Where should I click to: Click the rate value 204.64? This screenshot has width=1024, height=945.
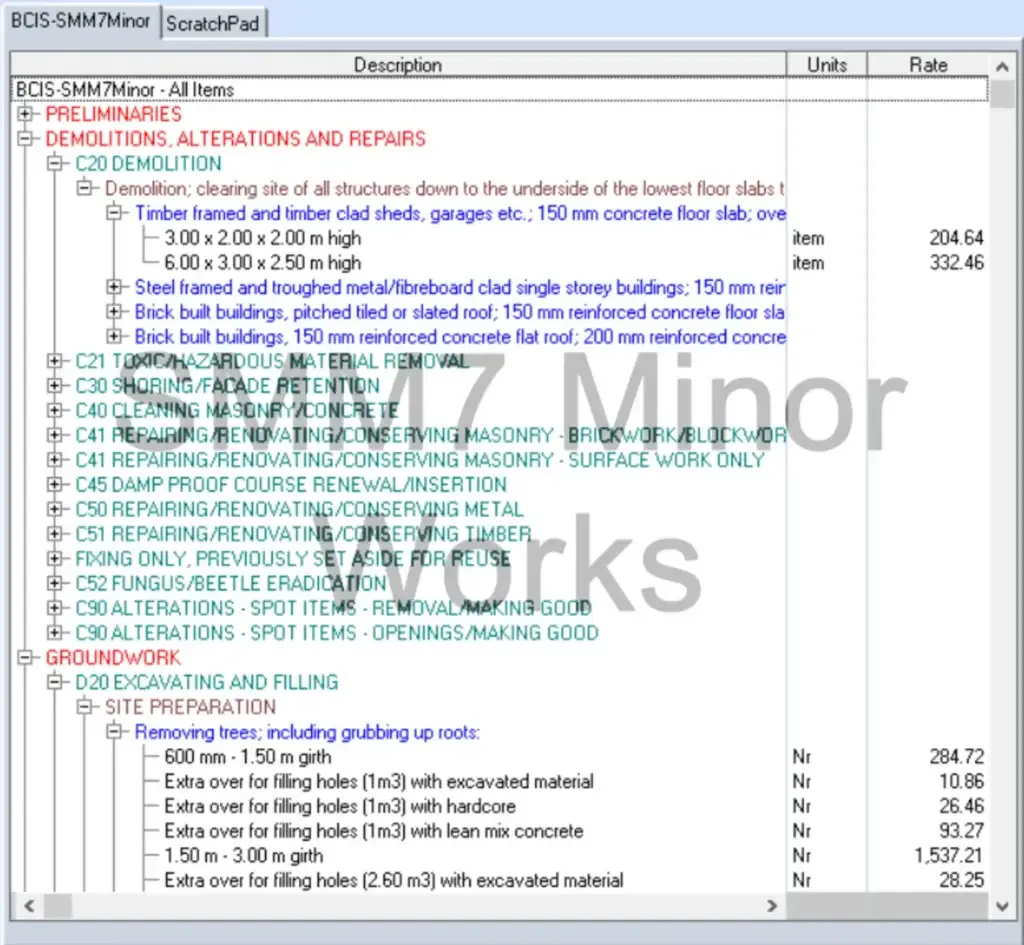pos(956,238)
